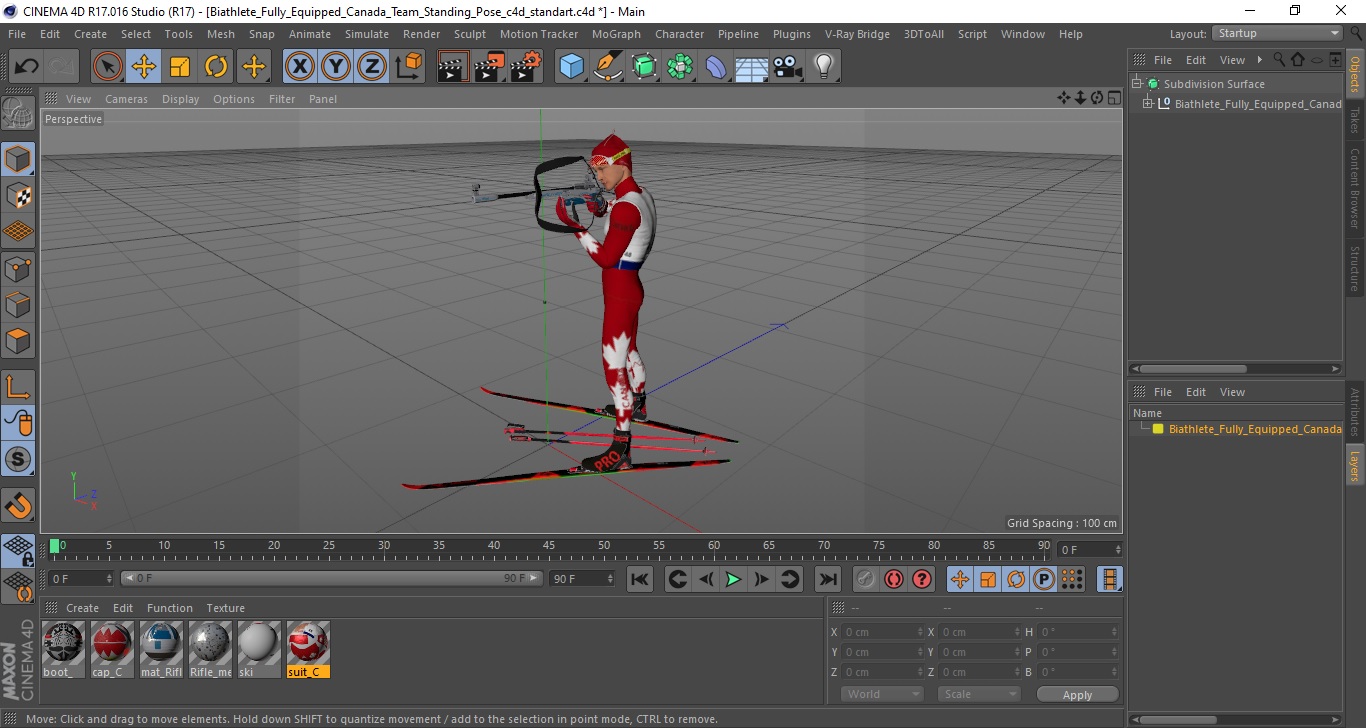Open the MoGraph menu

point(616,34)
